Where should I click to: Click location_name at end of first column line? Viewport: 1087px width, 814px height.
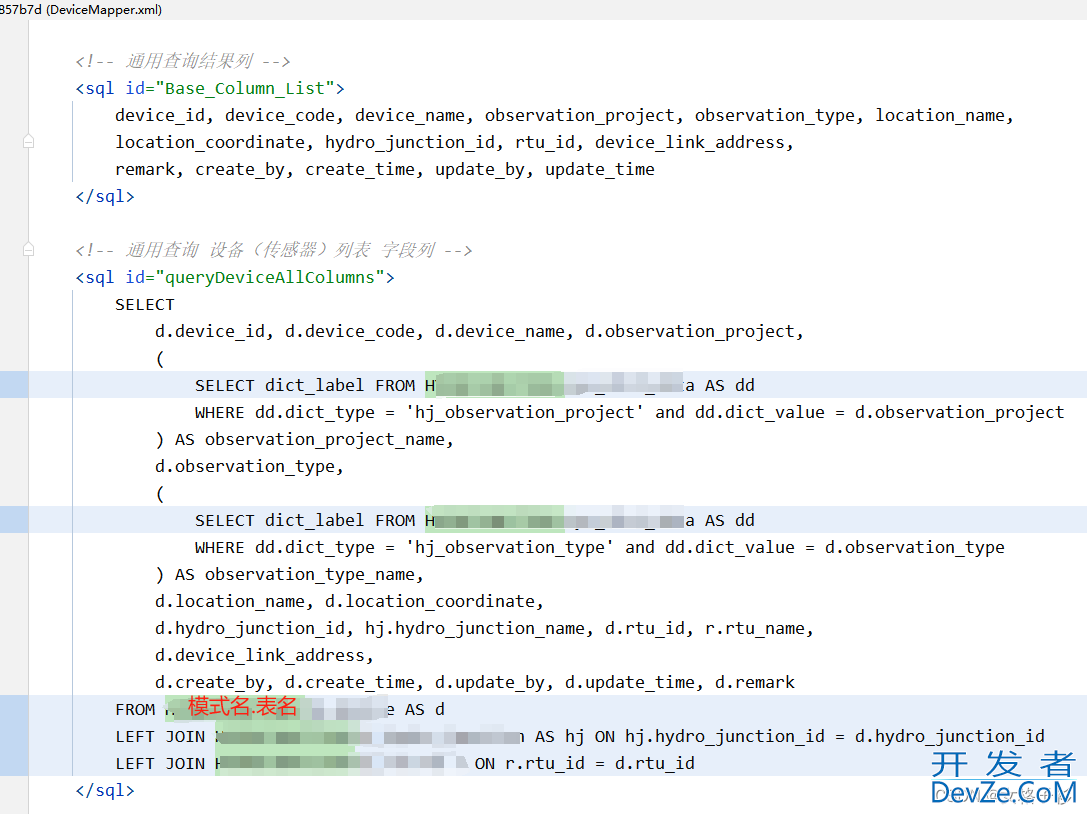[x=939, y=115]
